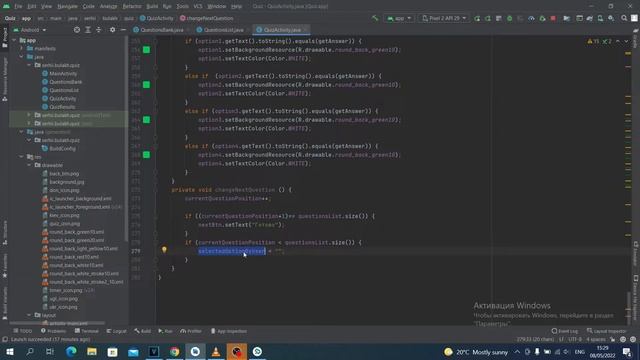Click the Make Project hammer icon
Screen dimensions: 640x360
(x=375, y=18)
